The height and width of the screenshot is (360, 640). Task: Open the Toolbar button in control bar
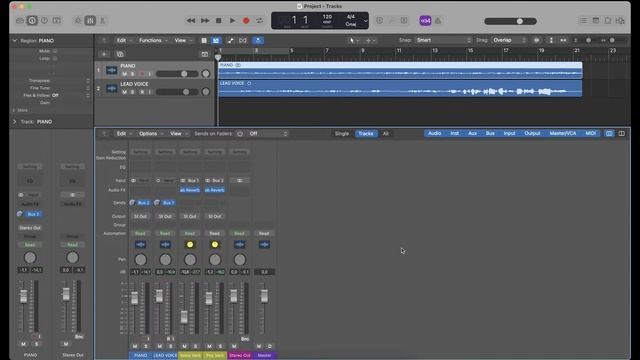(56, 20)
